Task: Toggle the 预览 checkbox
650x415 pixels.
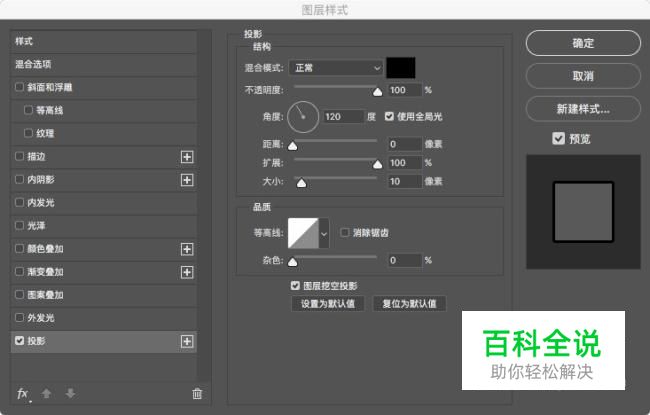Action: [558, 138]
